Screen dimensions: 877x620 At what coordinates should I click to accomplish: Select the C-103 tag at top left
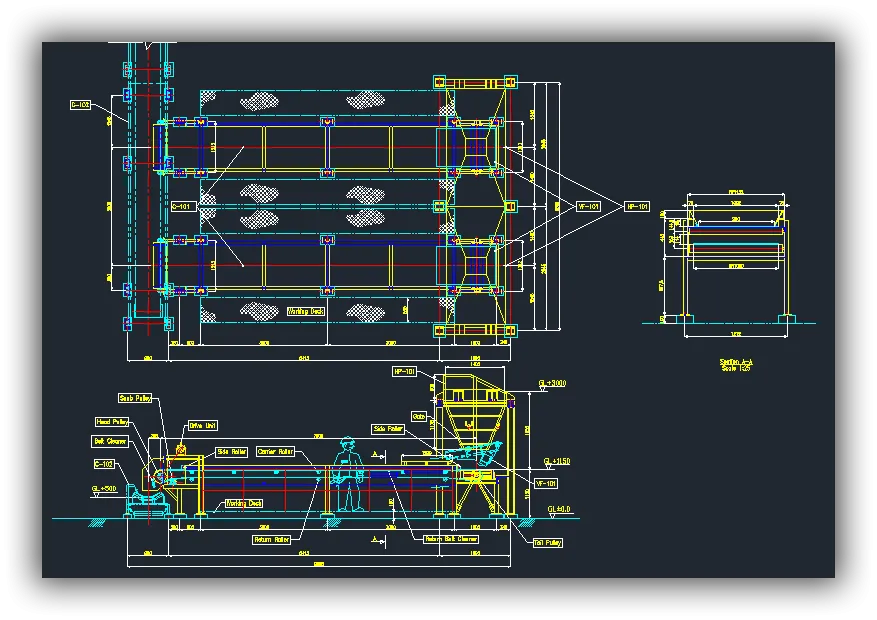pos(81,103)
